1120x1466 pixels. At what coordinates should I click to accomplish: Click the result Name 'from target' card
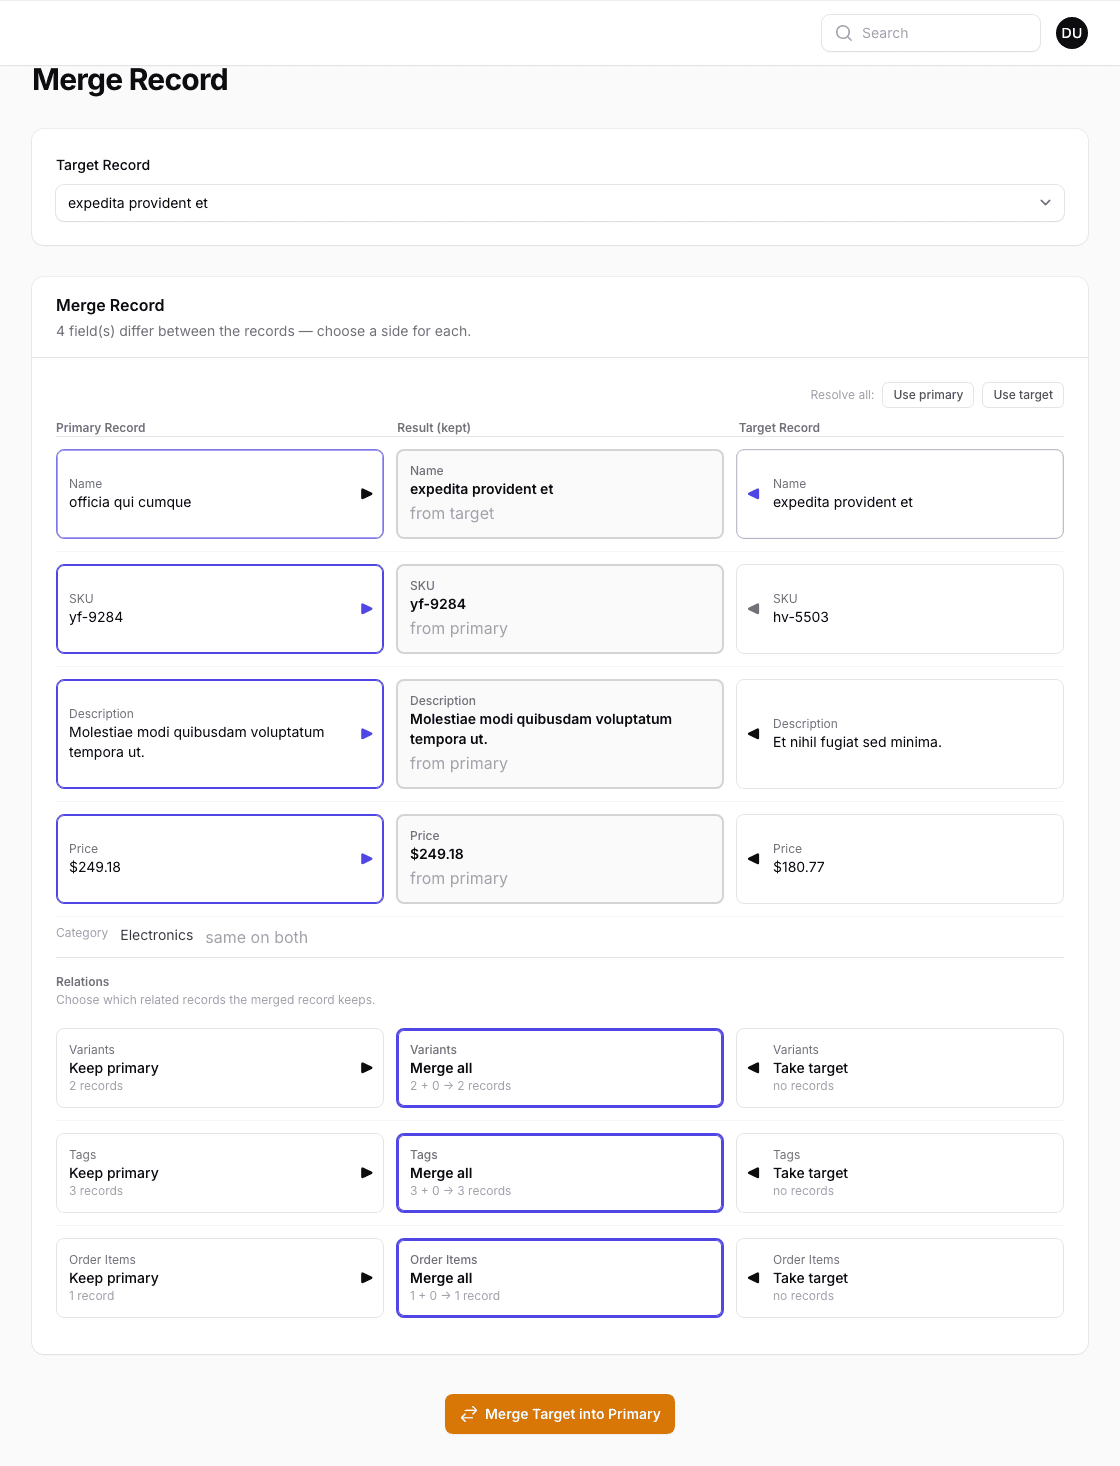click(x=560, y=494)
